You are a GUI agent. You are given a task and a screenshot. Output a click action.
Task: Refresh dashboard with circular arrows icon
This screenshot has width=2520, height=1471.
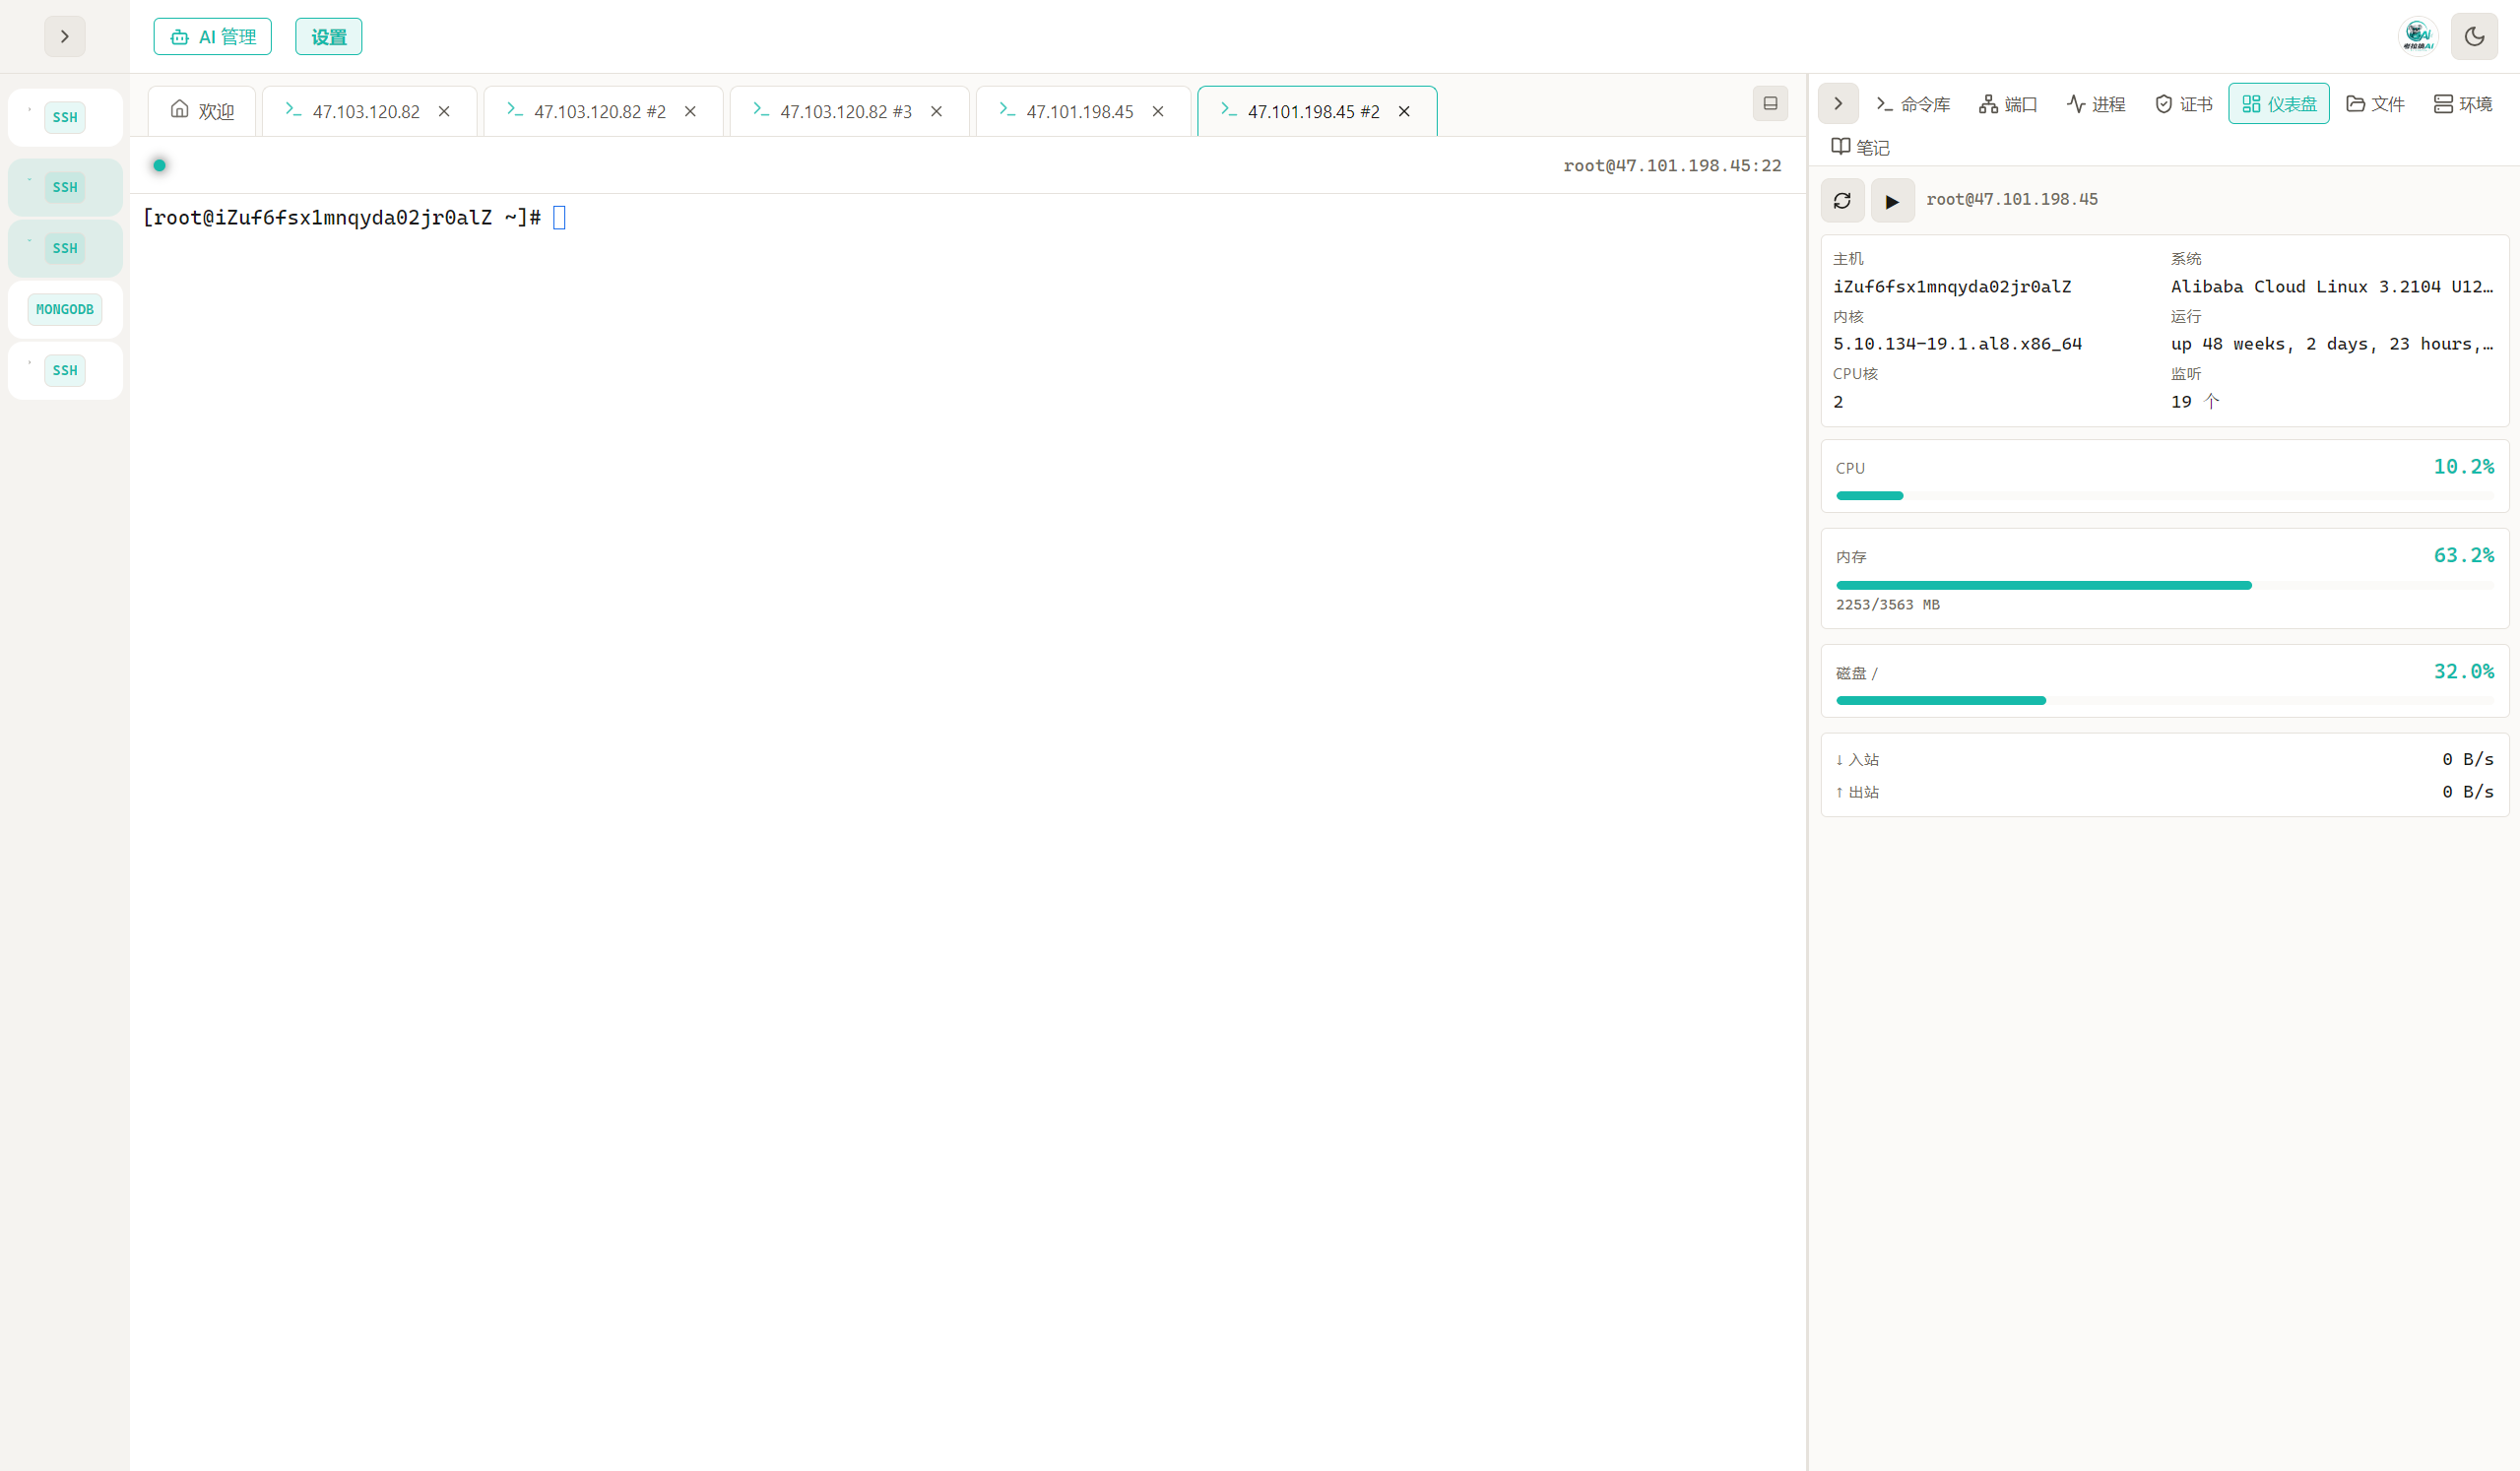click(1842, 201)
